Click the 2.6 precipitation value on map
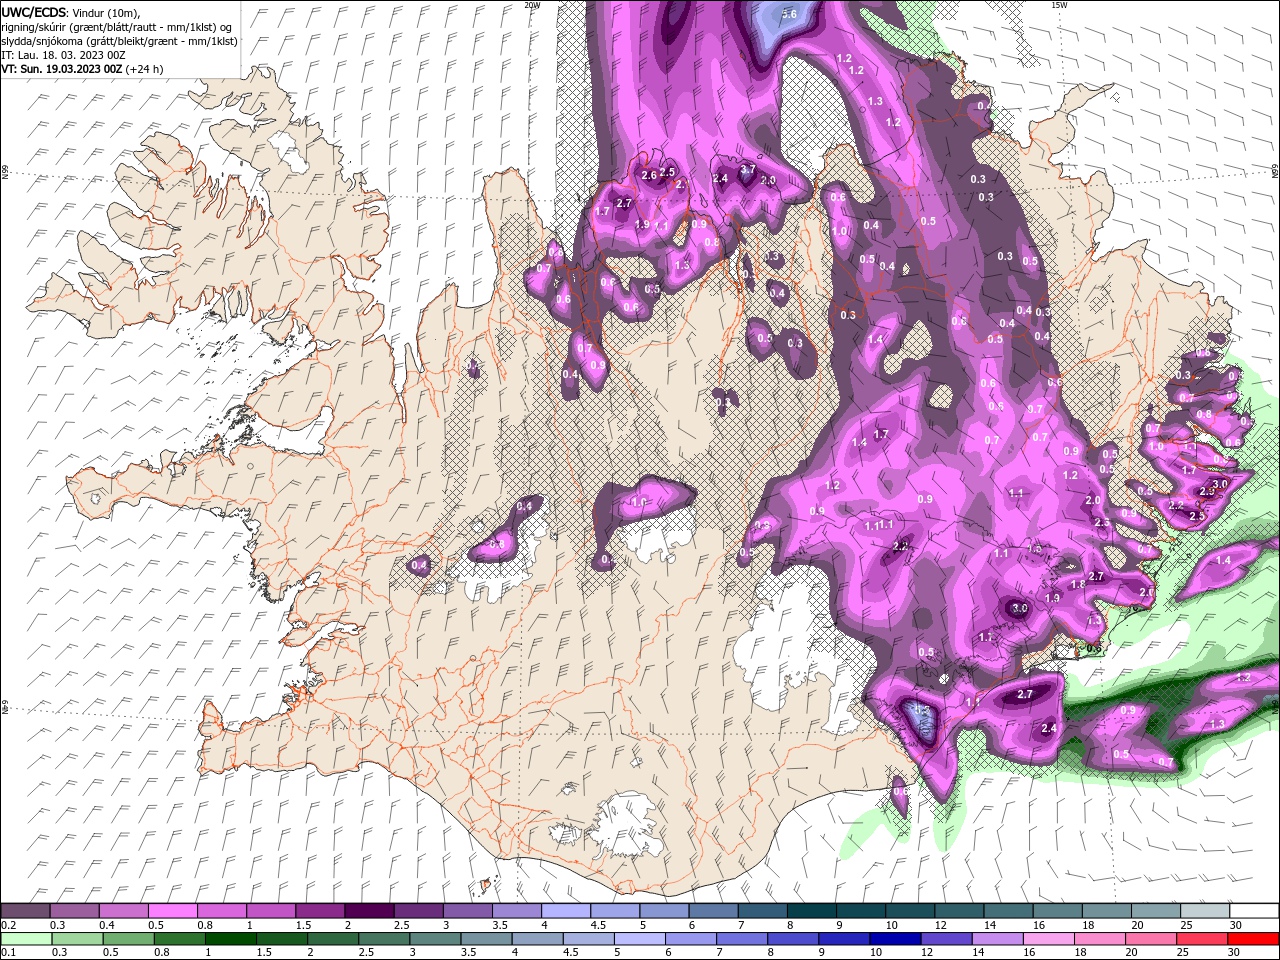The width and height of the screenshot is (1280, 960). (649, 175)
